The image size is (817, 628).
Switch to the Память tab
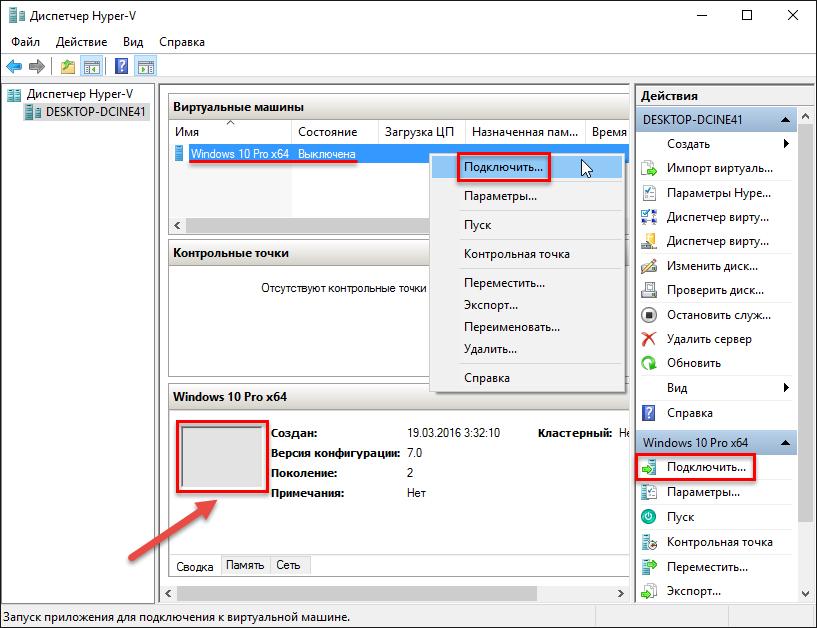(245, 565)
